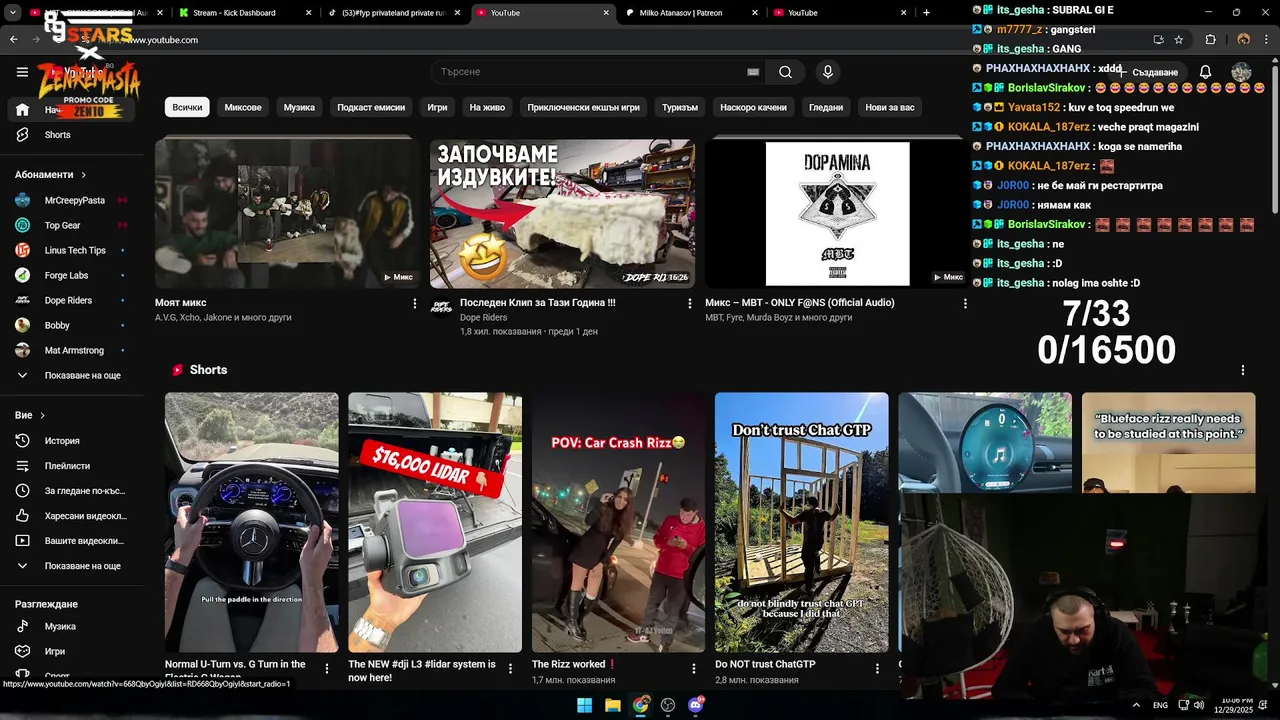The image size is (1280, 720).
Task: Open File Explorer from the taskbar
Action: coord(612,705)
